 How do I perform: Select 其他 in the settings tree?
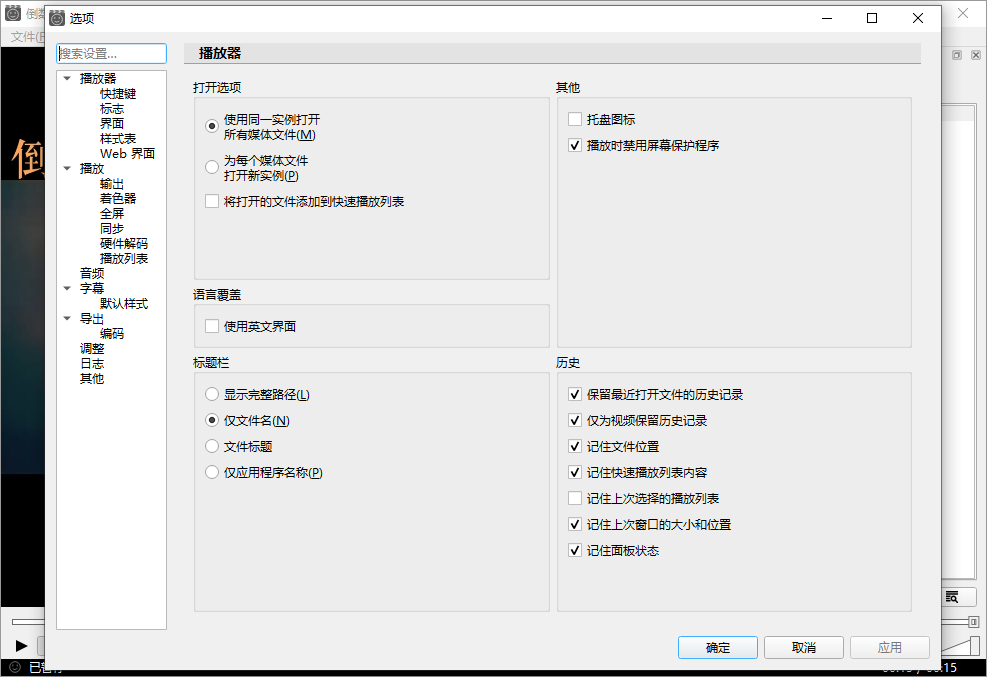click(x=92, y=379)
